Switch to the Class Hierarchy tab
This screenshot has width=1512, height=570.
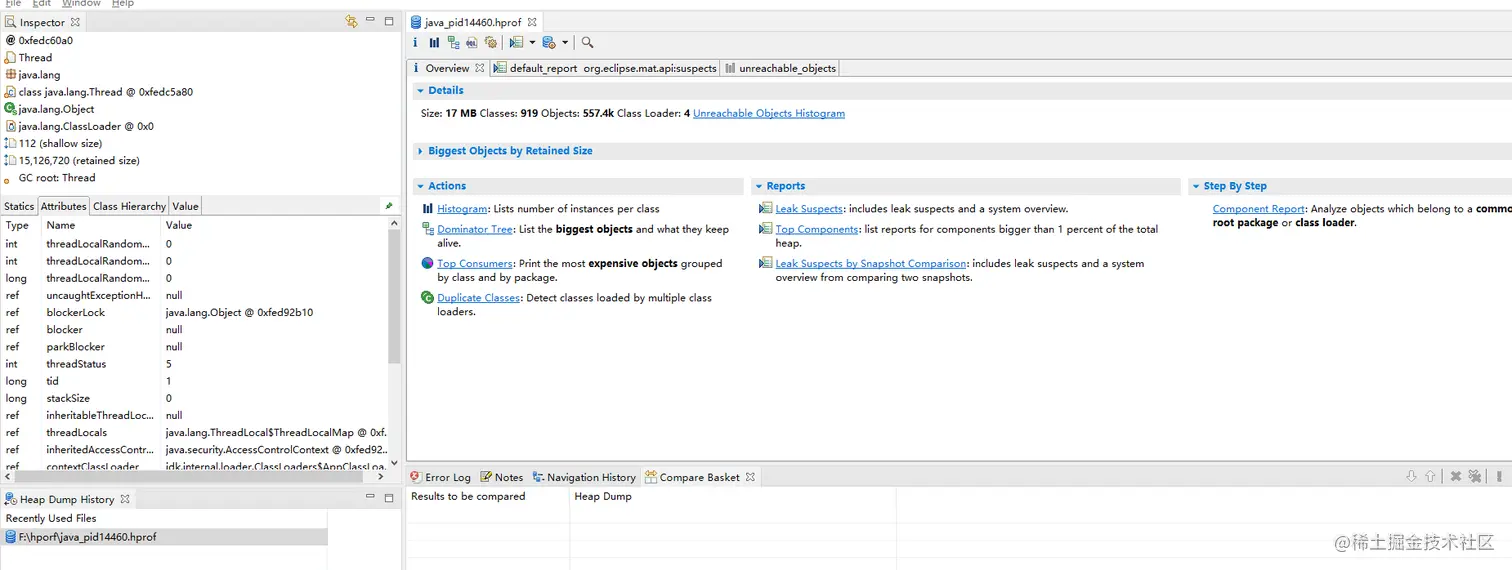[129, 206]
